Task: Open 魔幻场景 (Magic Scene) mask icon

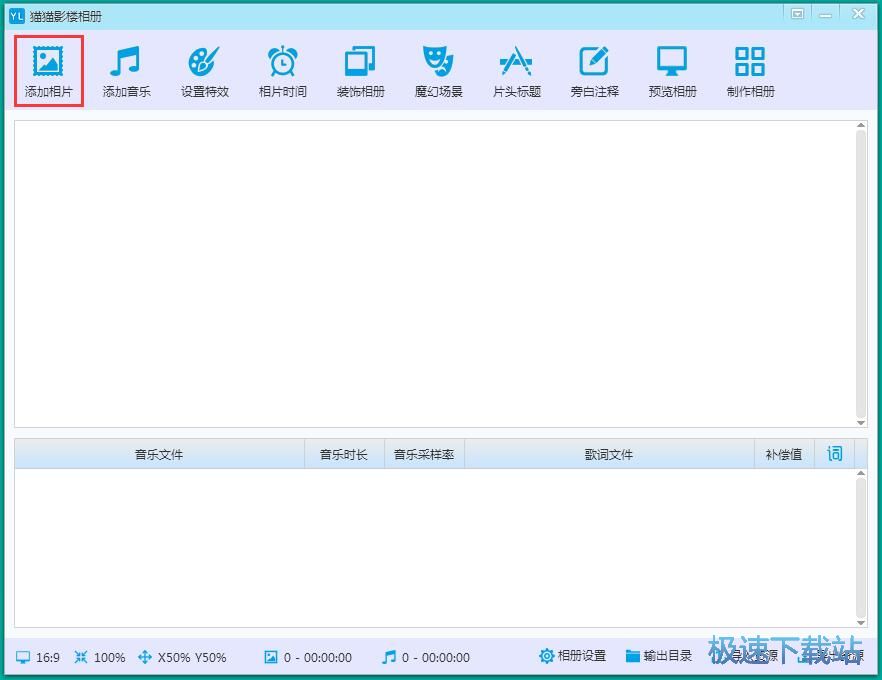Action: coord(438,62)
